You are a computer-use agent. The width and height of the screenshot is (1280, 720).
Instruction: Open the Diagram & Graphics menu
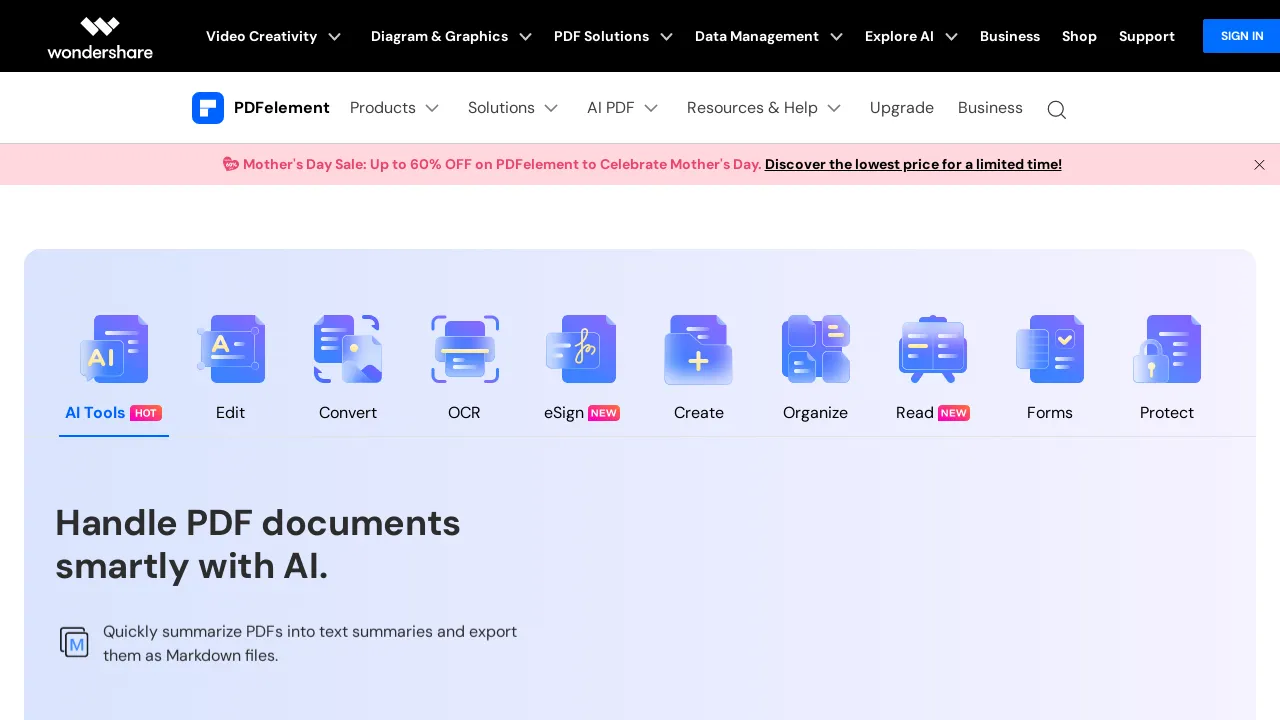pyautogui.click(x=439, y=36)
